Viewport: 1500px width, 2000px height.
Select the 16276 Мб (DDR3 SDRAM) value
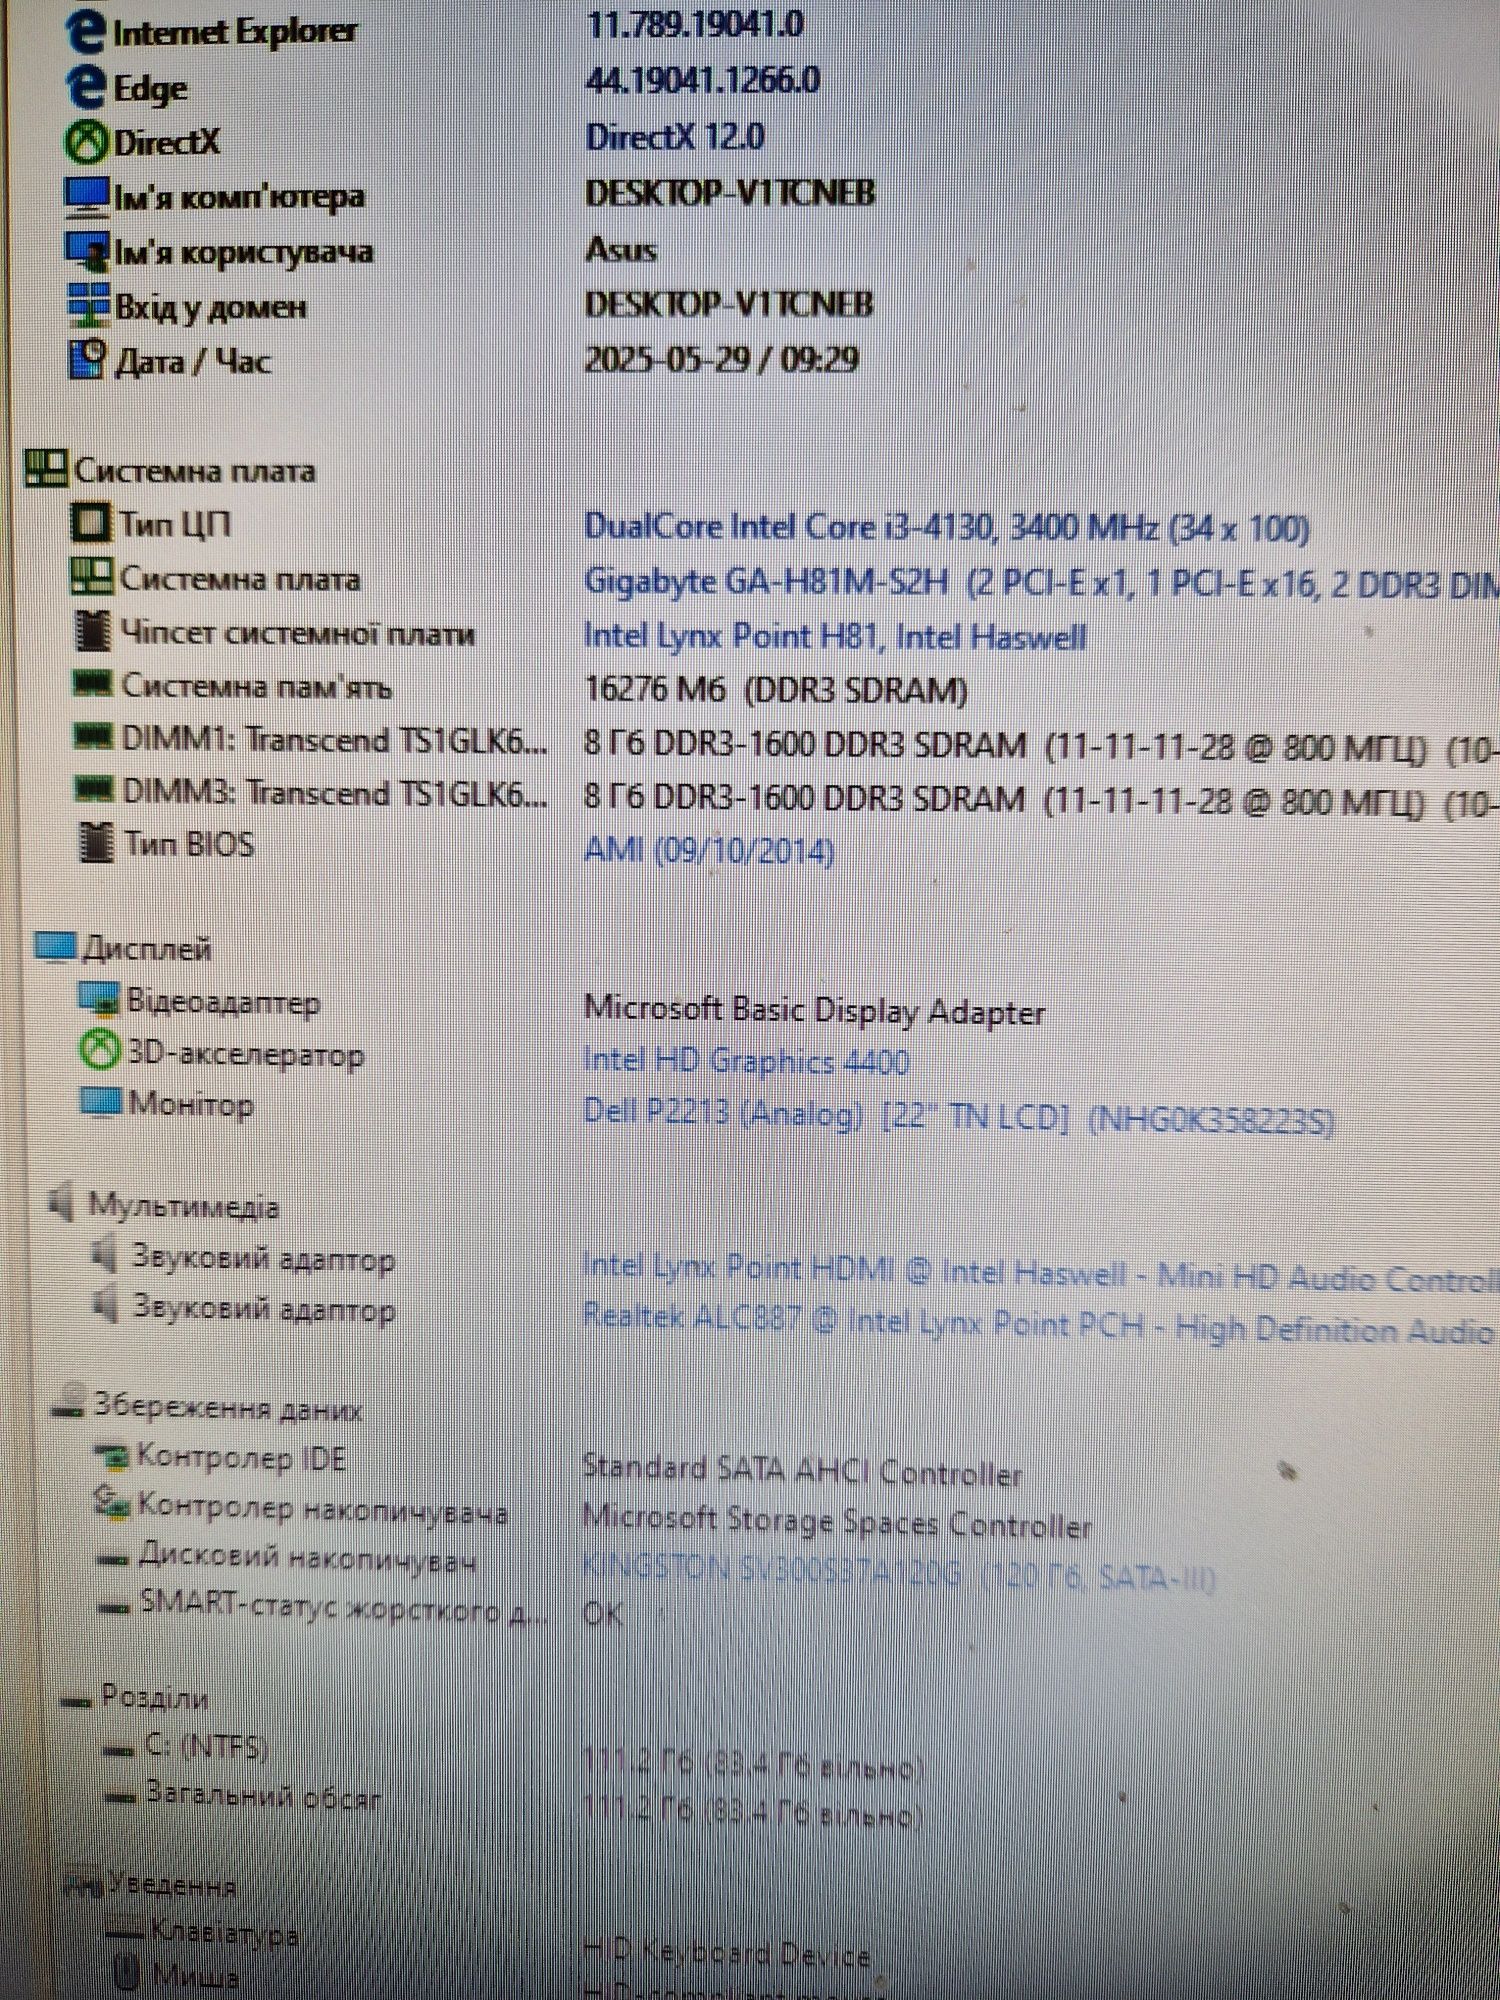[x=776, y=690]
